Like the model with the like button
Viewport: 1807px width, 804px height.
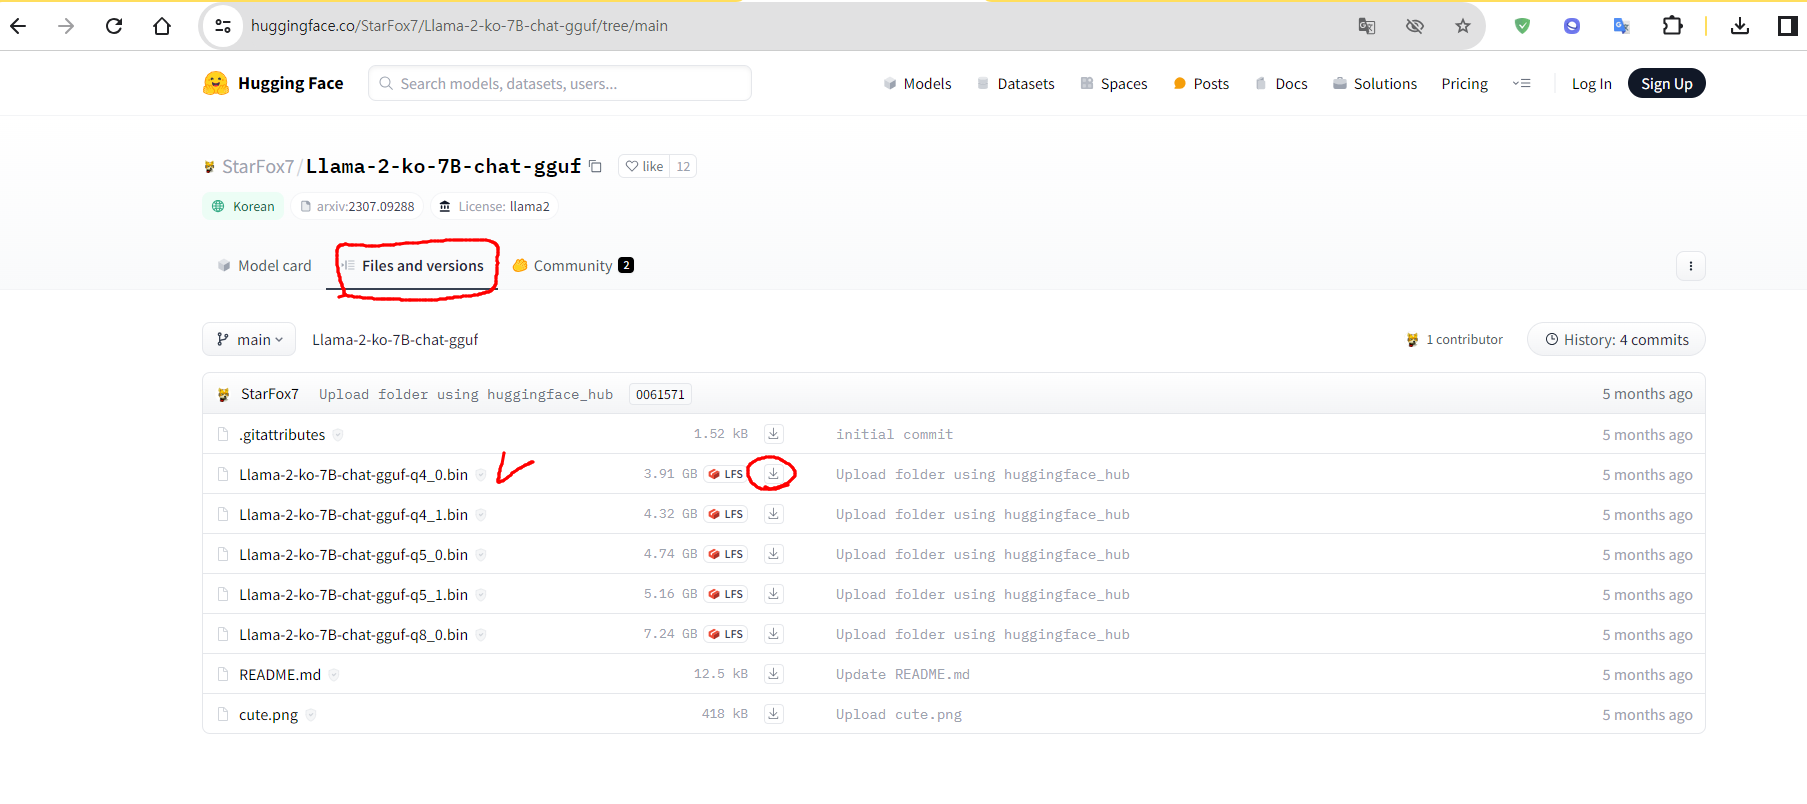[645, 166]
